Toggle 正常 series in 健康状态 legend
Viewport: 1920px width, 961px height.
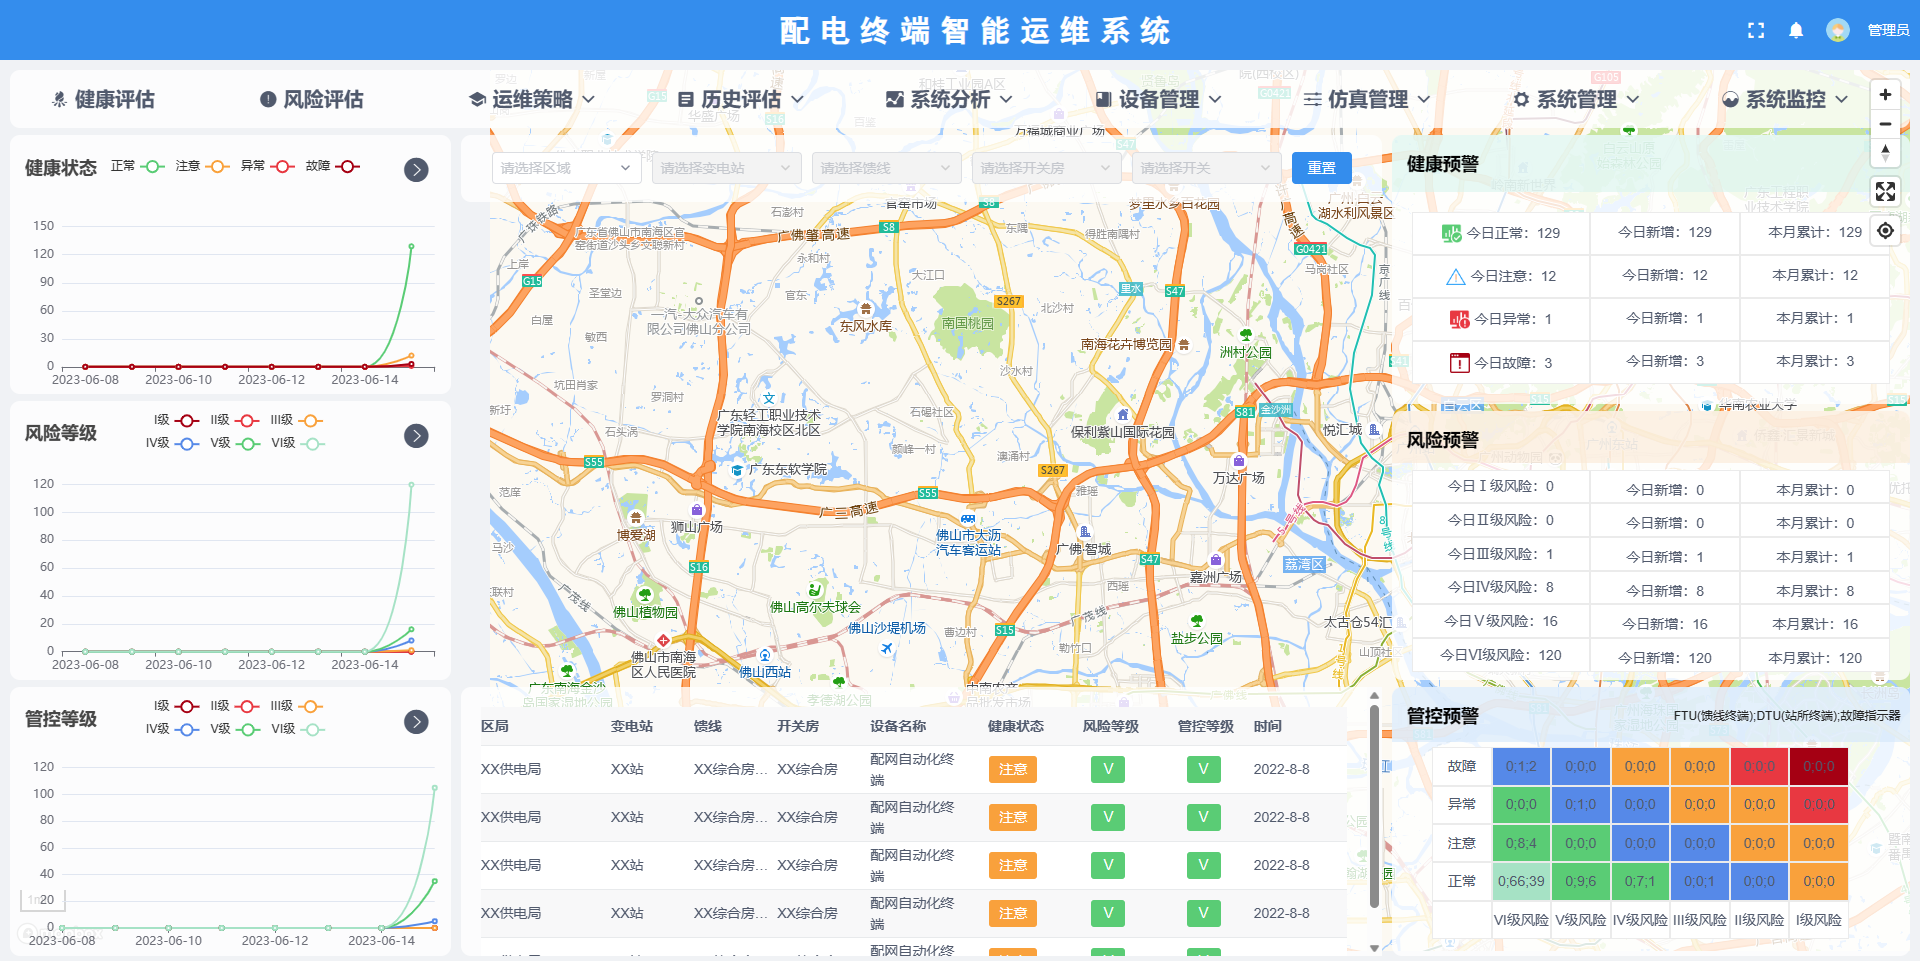pos(138,166)
